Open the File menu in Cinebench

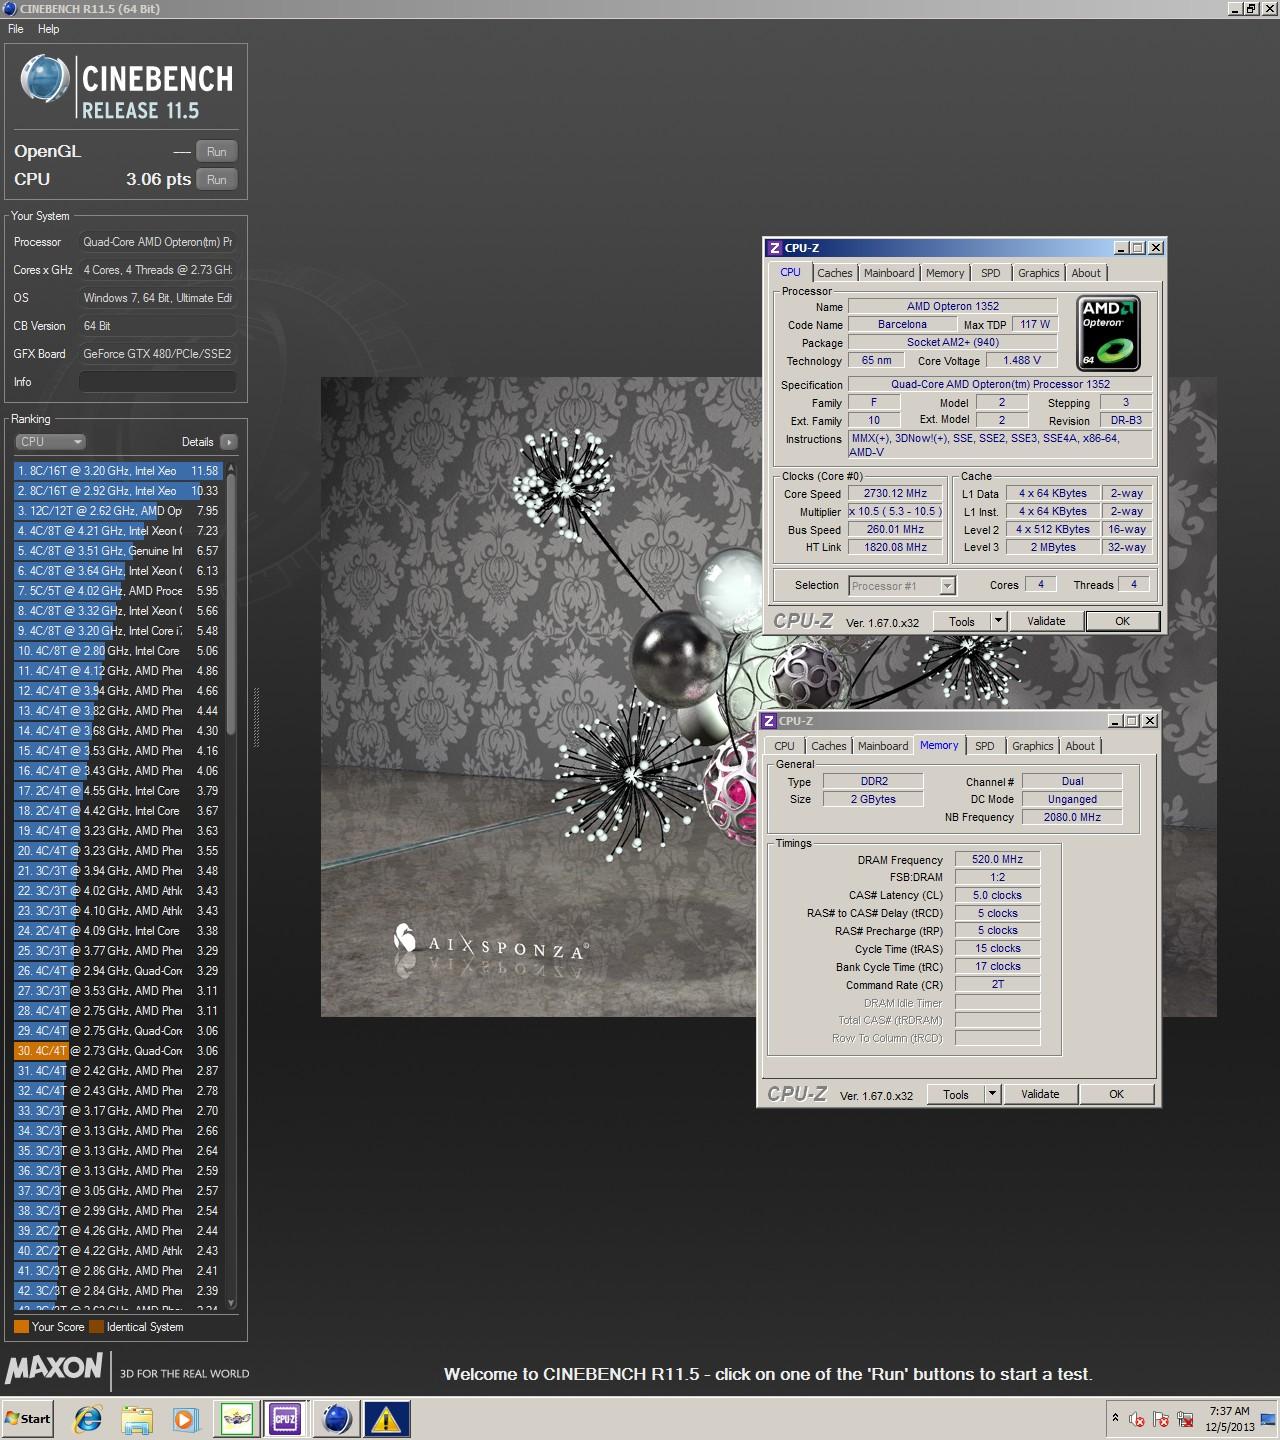pos(16,29)
